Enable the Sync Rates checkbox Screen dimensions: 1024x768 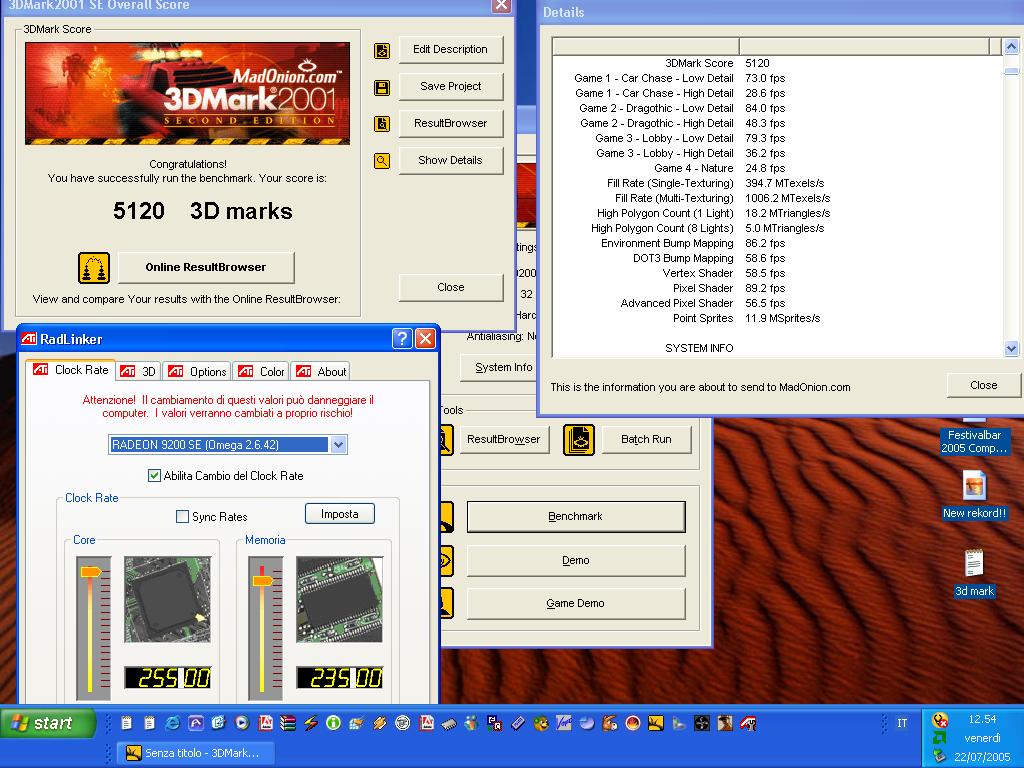(x=182, y=517)
